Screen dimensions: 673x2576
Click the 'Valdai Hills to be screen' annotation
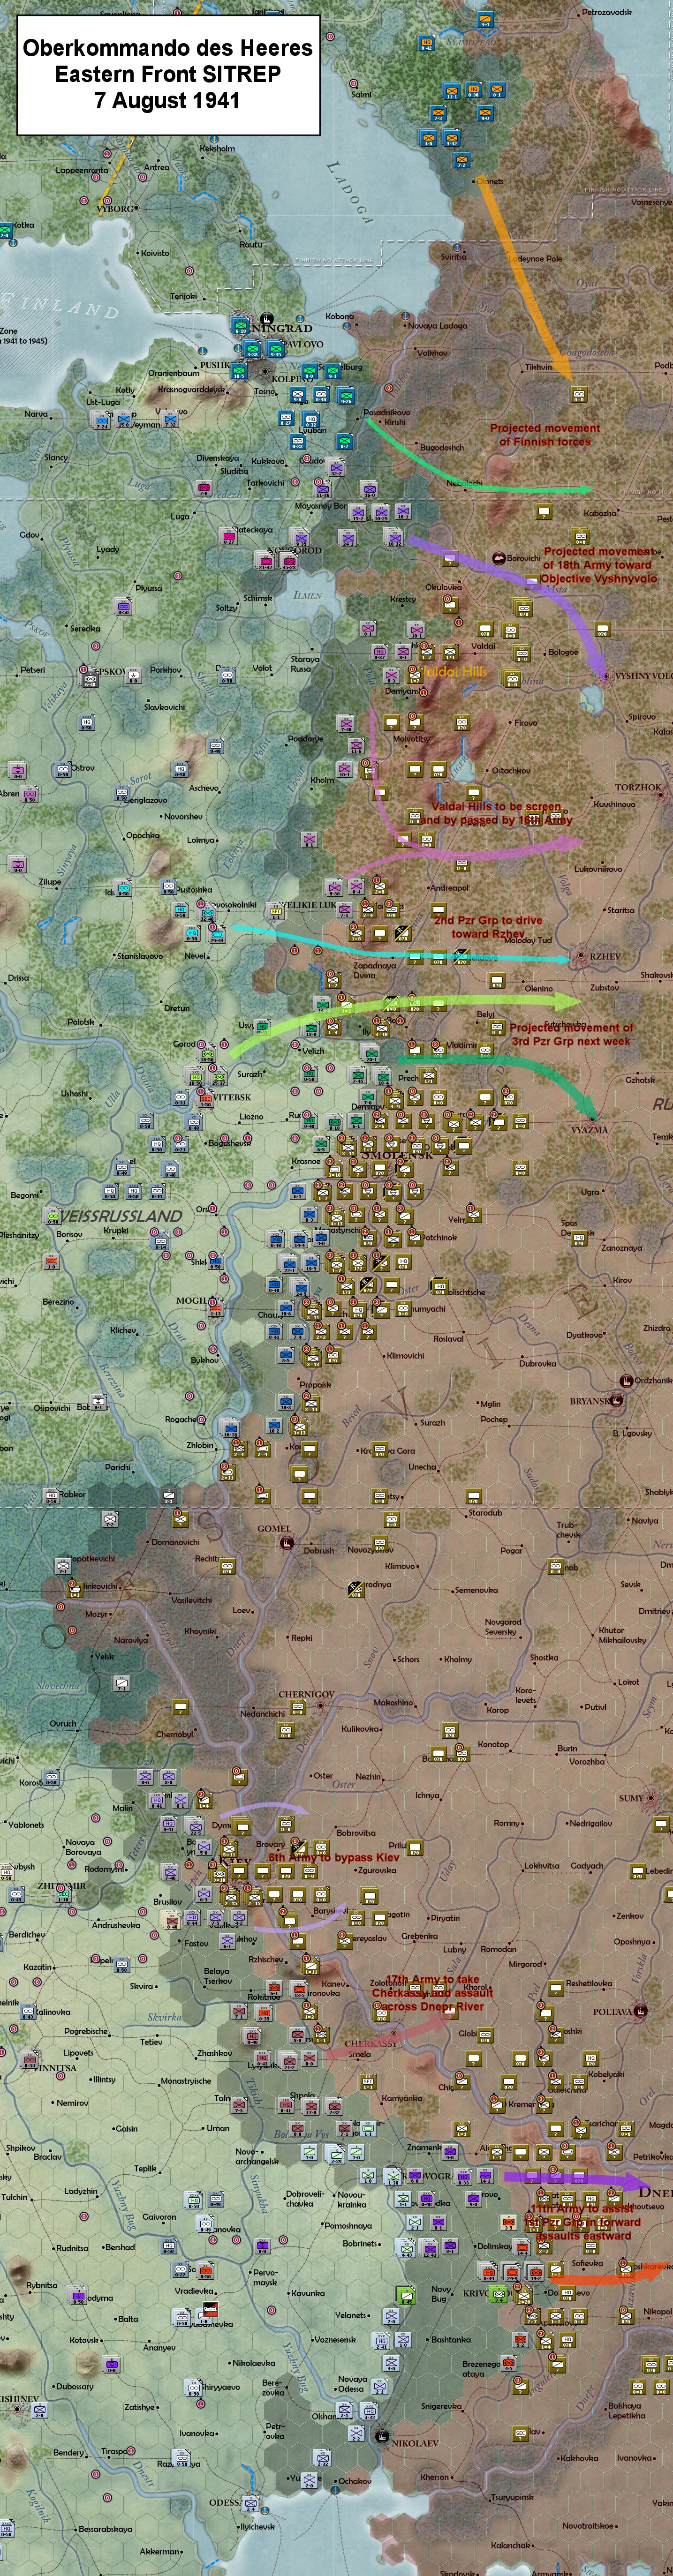point(496,812)
